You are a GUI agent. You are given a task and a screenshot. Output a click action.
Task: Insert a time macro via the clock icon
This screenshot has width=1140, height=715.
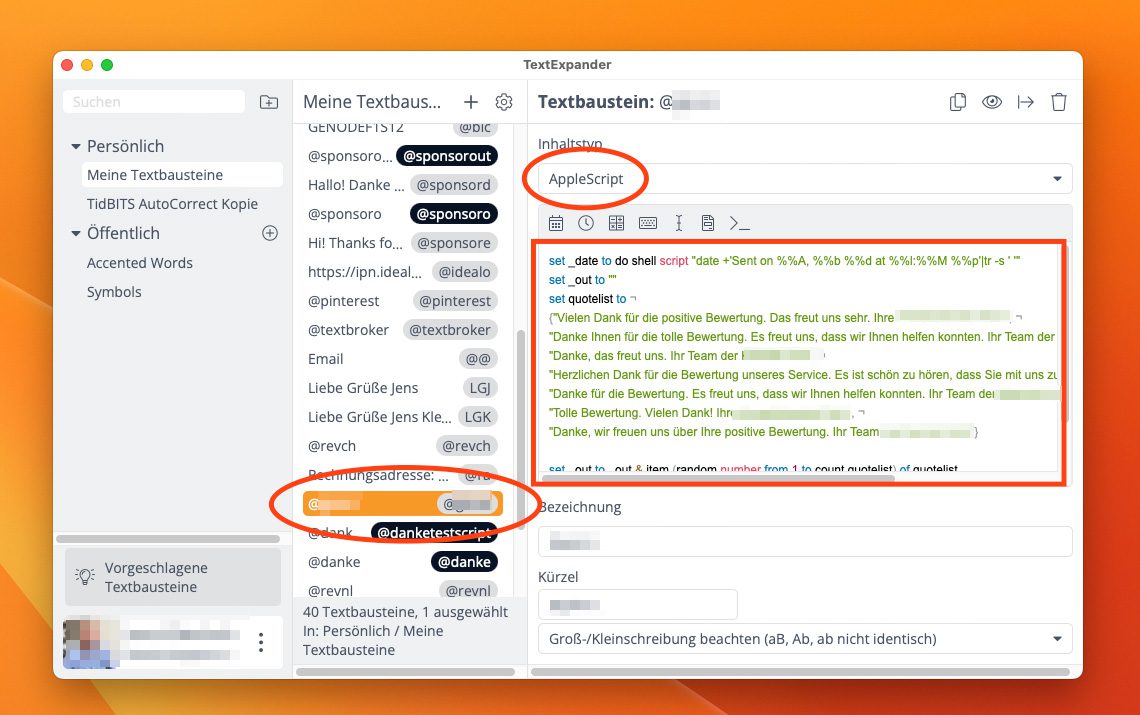[x=586, y=223]
